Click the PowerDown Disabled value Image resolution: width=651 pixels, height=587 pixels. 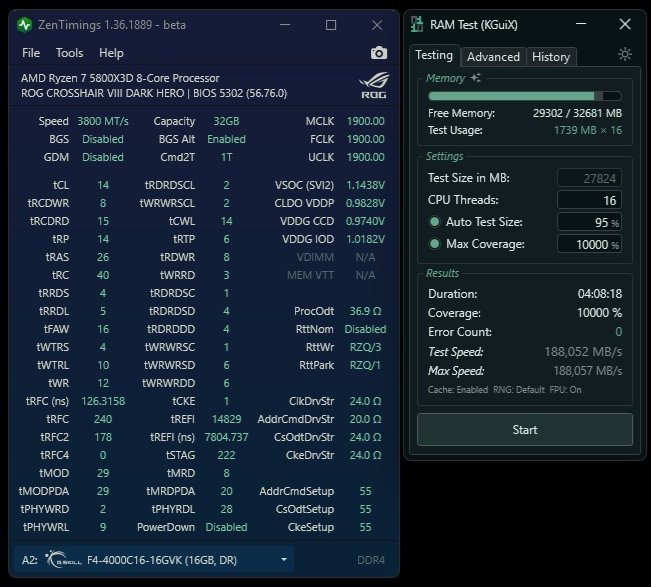[x=226, y=527]
